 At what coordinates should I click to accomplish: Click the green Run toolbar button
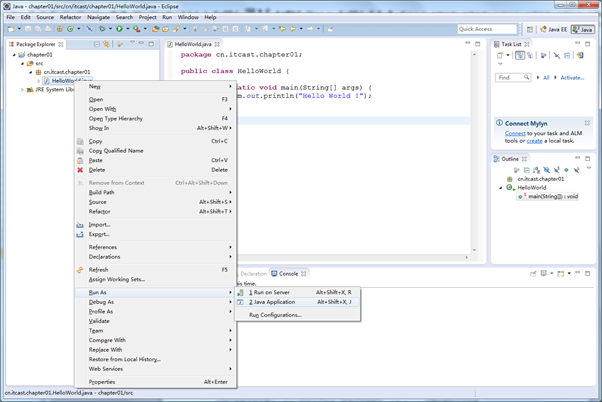pyautogui.click(x=119, y=29)
